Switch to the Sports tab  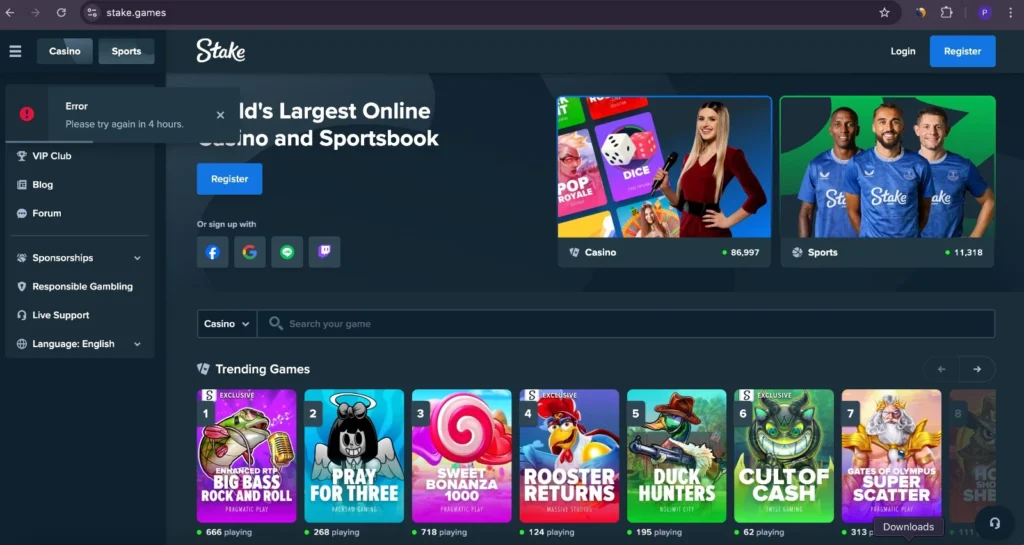click(126, 51)
